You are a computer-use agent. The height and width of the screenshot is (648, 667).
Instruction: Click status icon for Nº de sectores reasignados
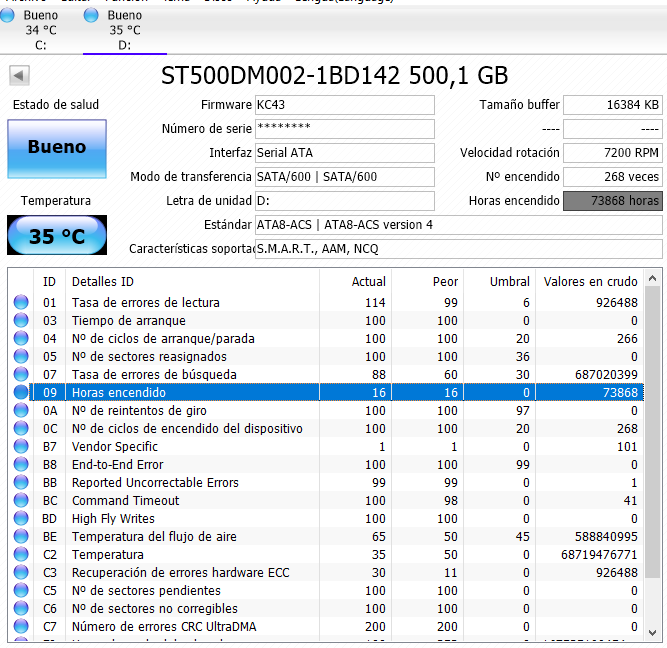point(21,357)
